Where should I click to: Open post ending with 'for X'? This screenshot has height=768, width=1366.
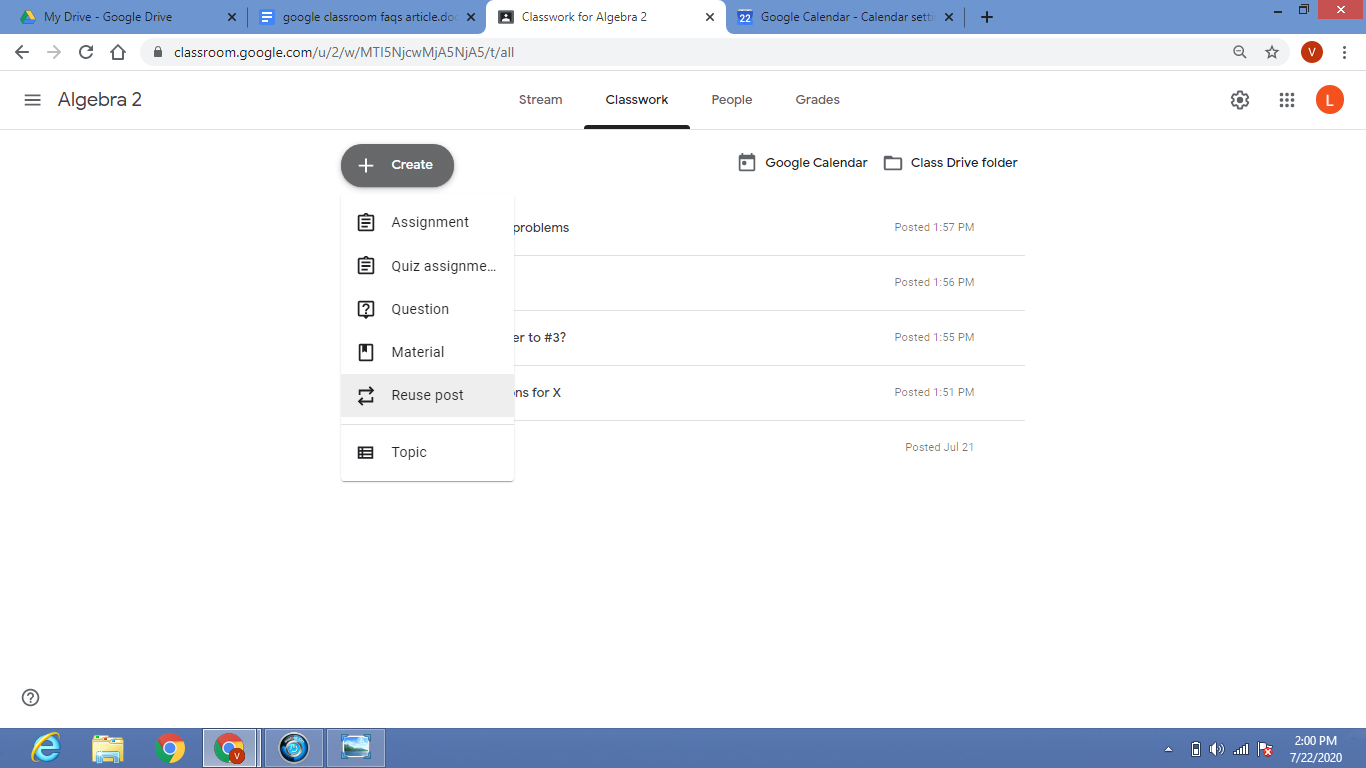tap(769, 393)
